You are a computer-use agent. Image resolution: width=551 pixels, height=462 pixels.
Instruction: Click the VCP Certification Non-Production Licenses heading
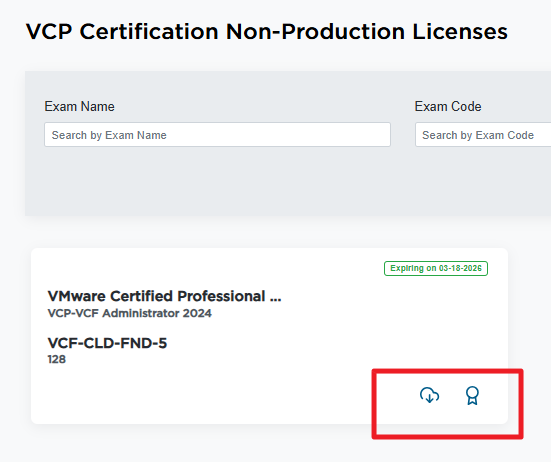coord(267,32)
